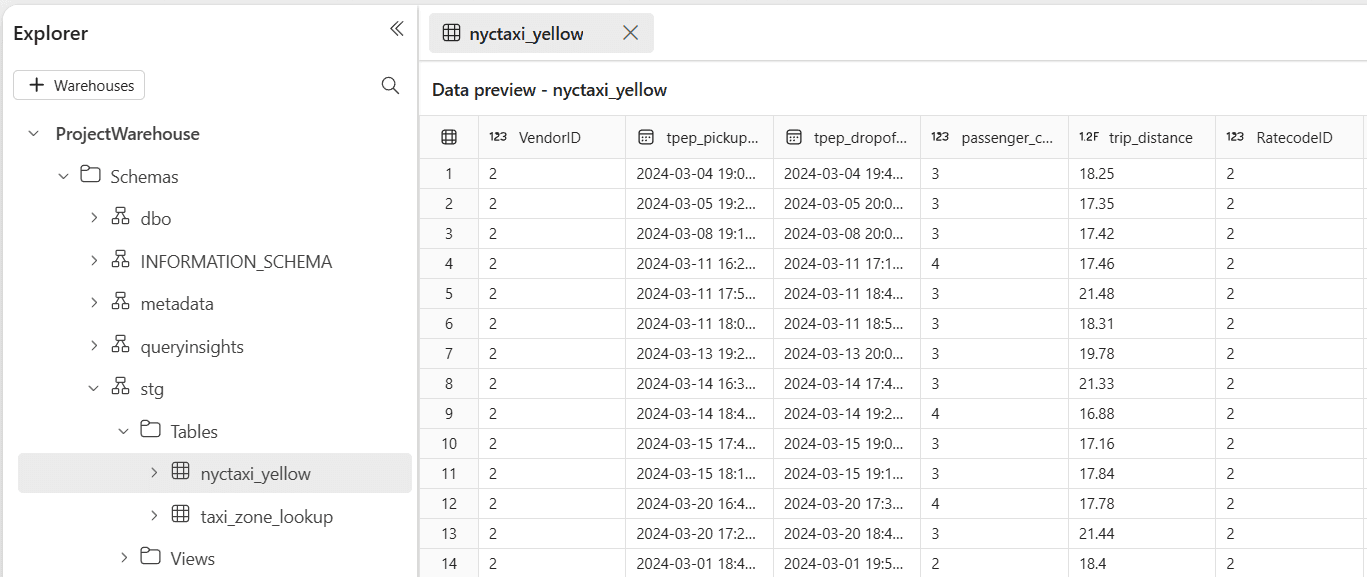
Task: Click the trip_distance column header
Action: pyautogui.click(x=1142, y=138)
